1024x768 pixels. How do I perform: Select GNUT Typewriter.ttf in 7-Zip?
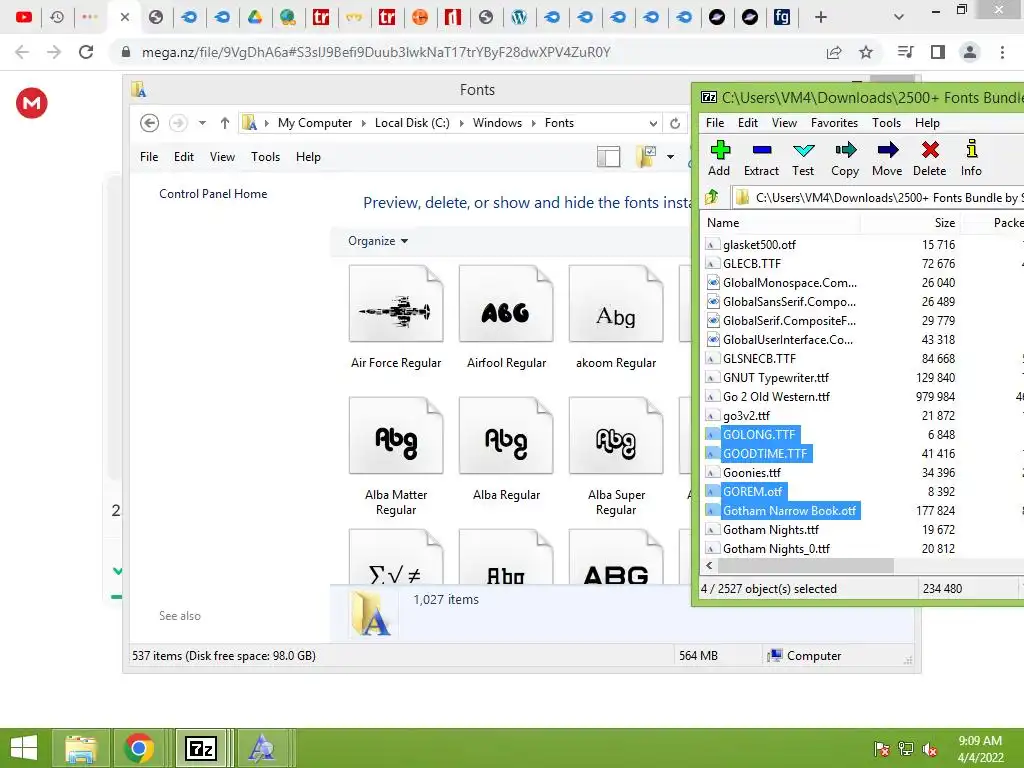[775, 377]
